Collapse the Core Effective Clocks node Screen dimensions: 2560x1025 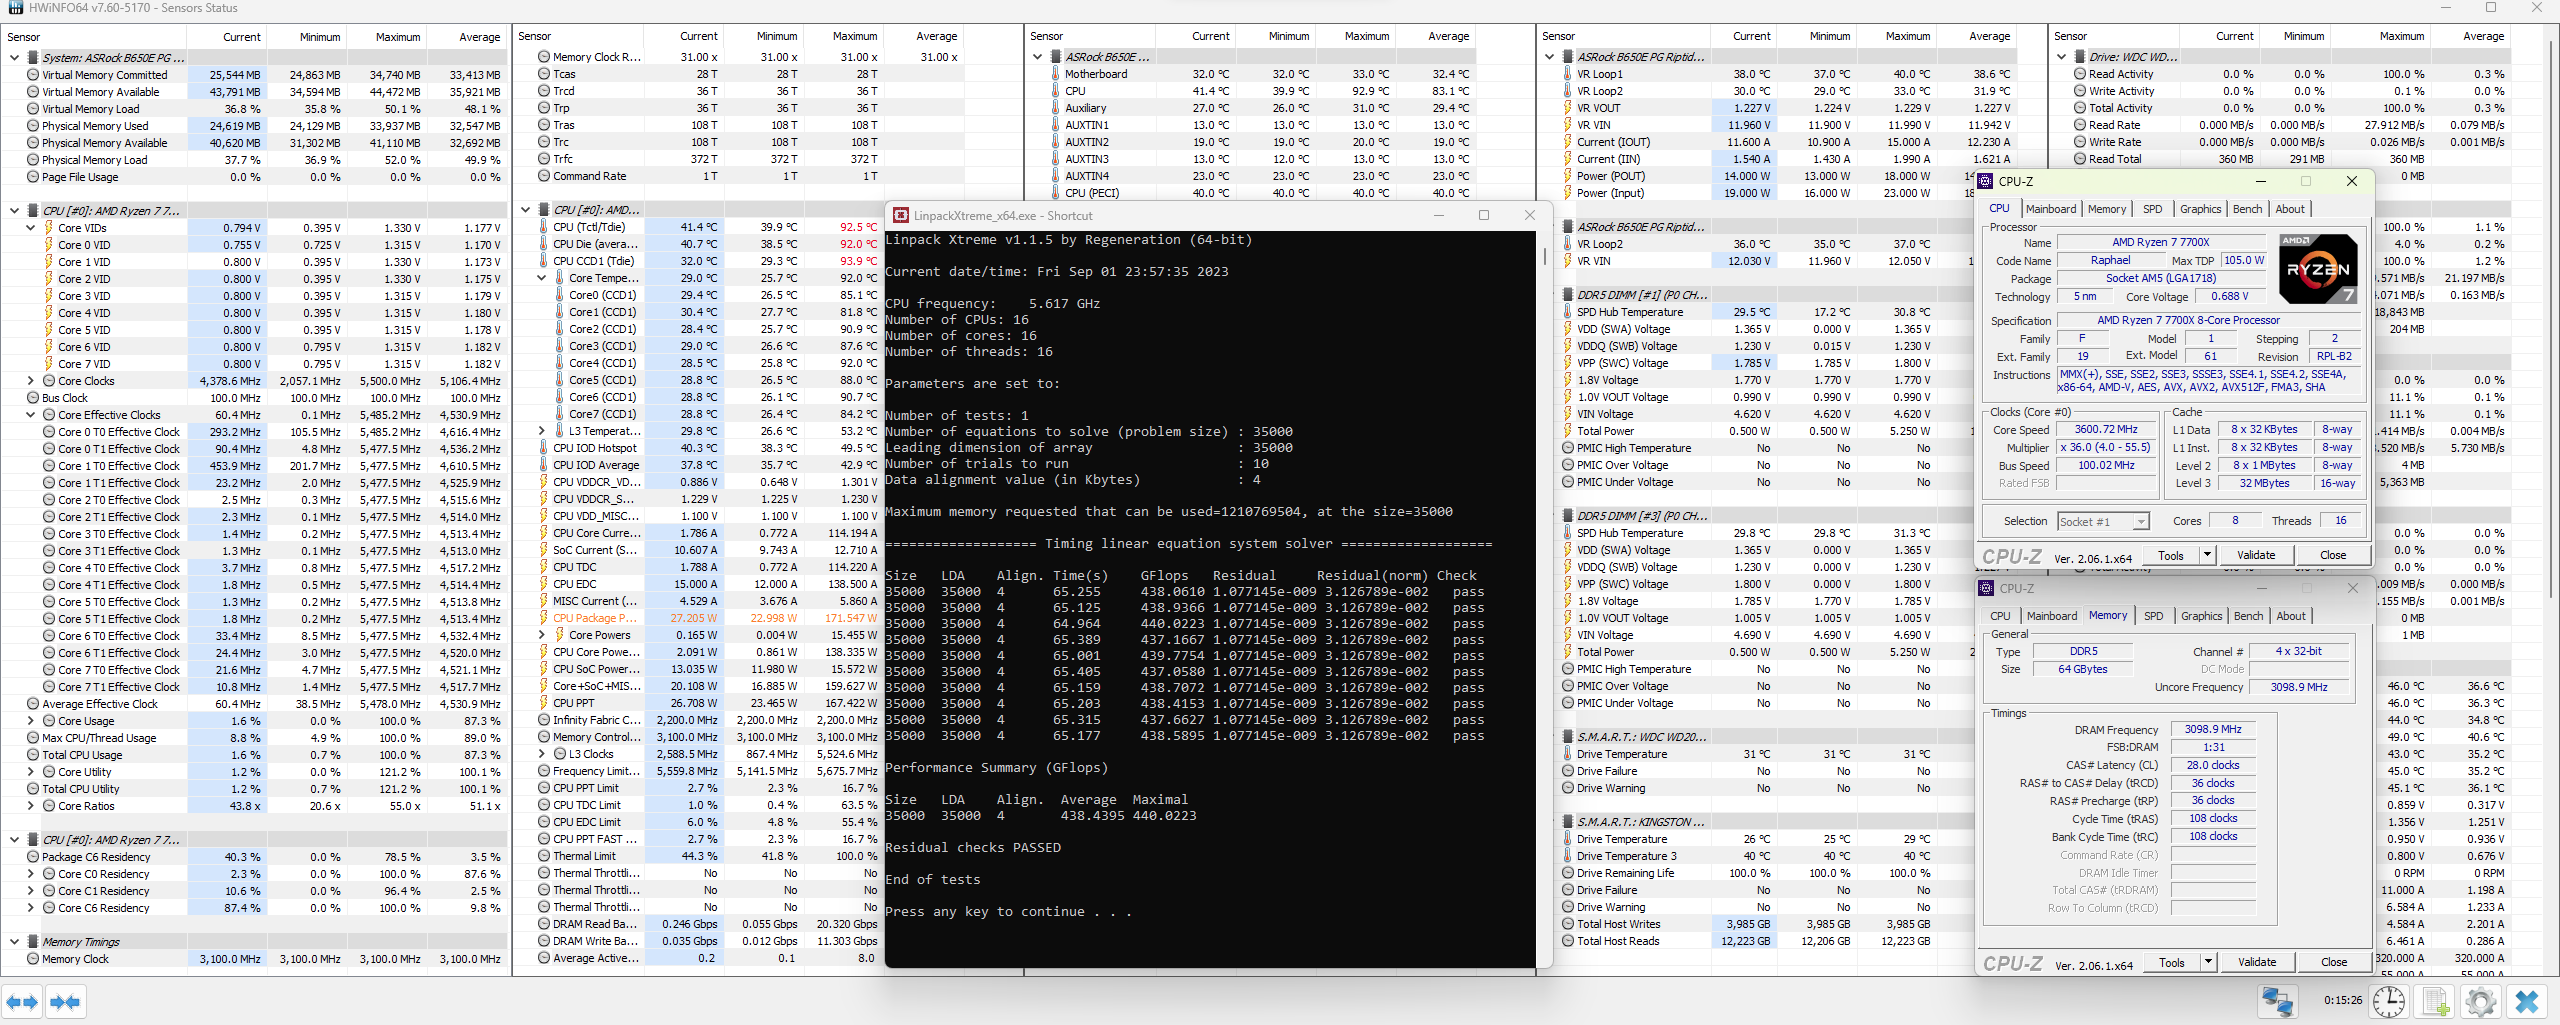click(x=30, y=415)
